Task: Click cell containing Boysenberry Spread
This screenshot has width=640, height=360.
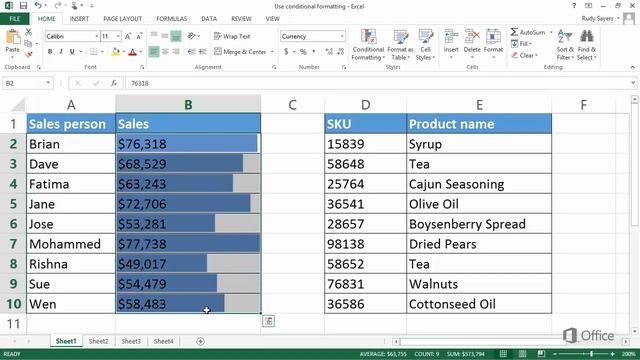Action: (479, 224)
